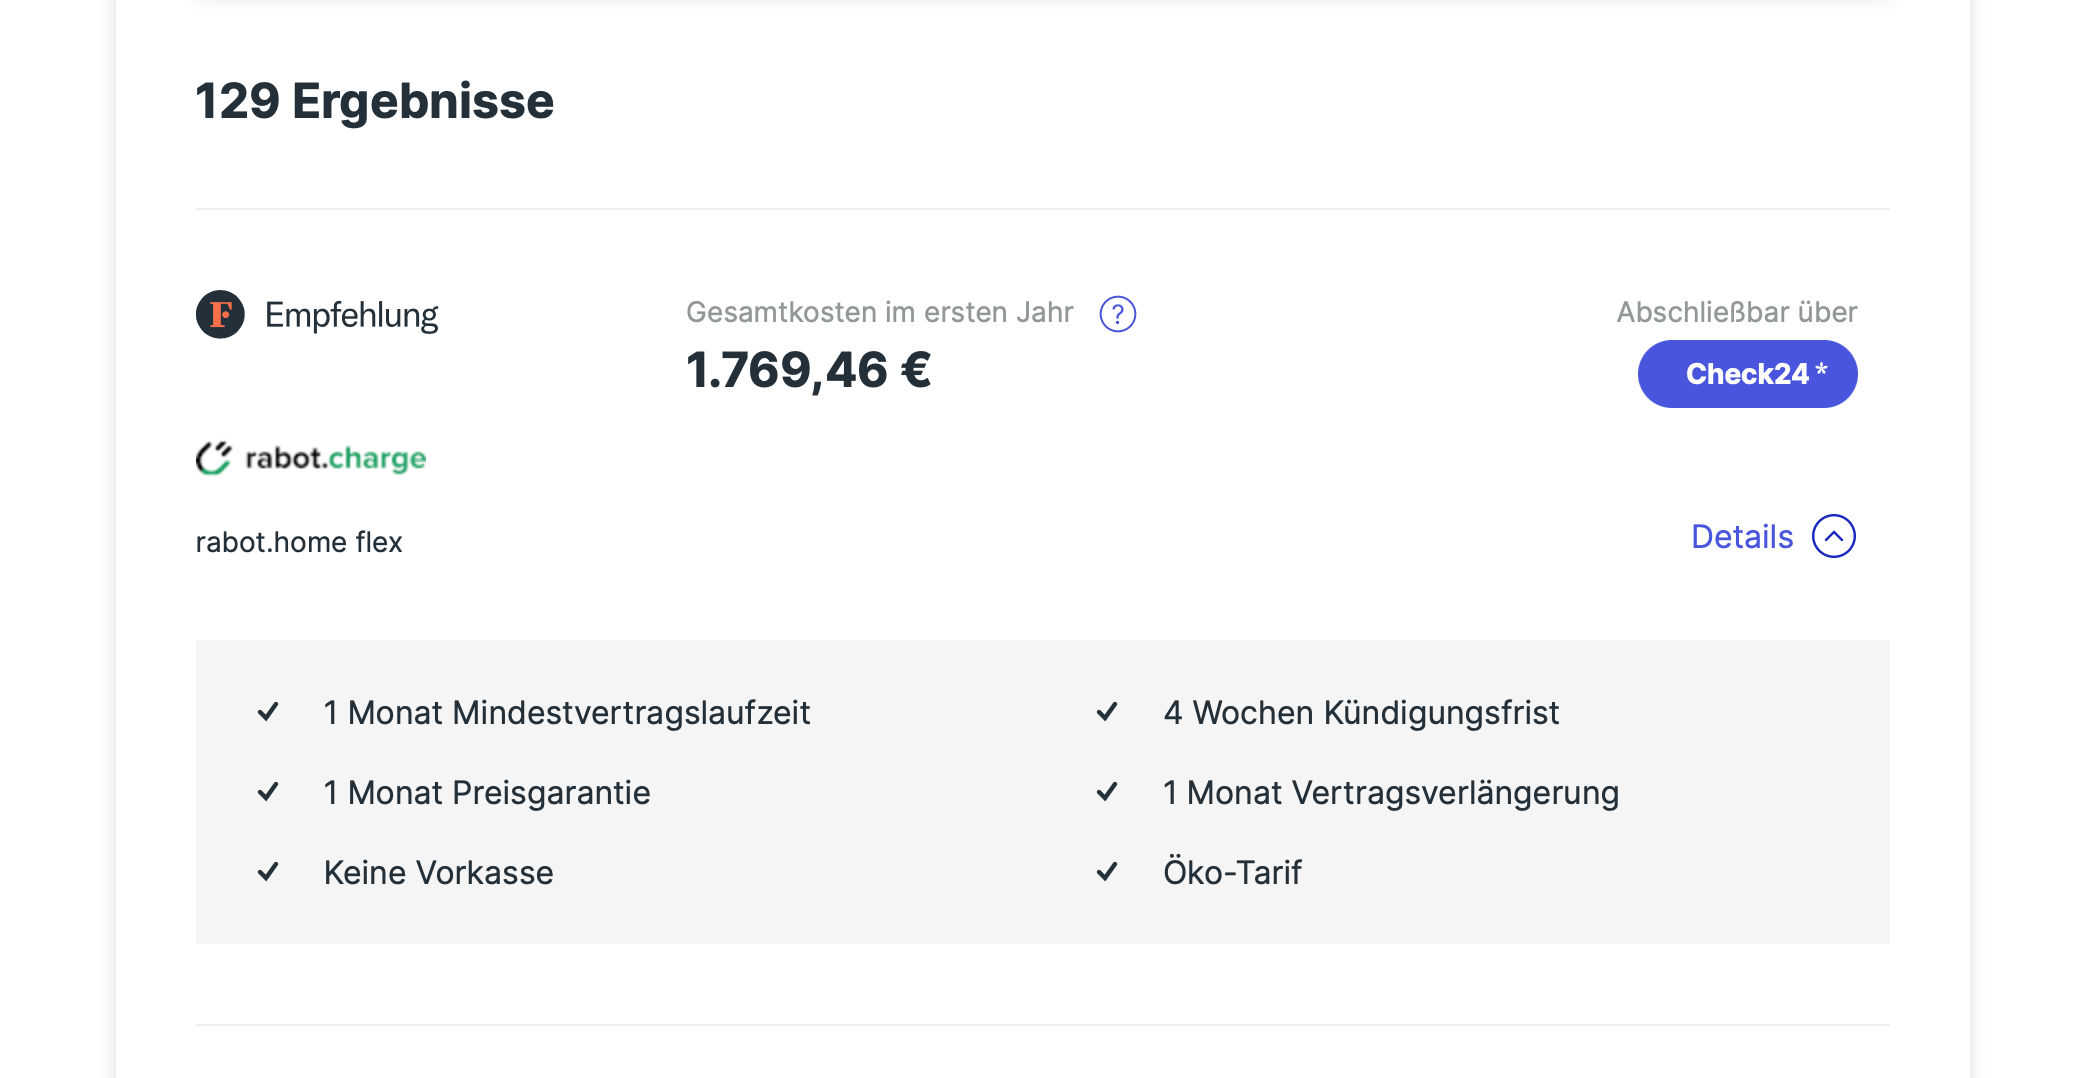This screenshot has height=1078, width=2088.
Task: Click the round "F" recommendation badge
Action: [x=220, y=315]
